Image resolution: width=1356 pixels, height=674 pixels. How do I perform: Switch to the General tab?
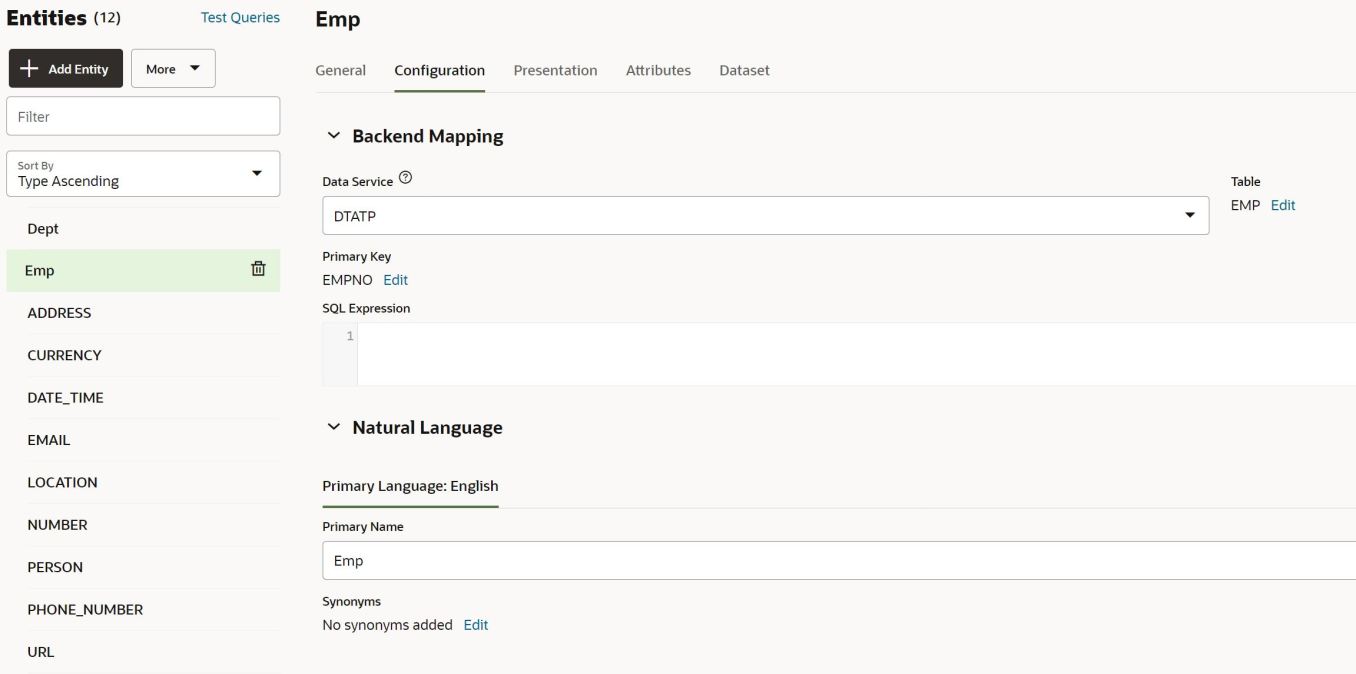pyautogui.click(x=341, y=70)
